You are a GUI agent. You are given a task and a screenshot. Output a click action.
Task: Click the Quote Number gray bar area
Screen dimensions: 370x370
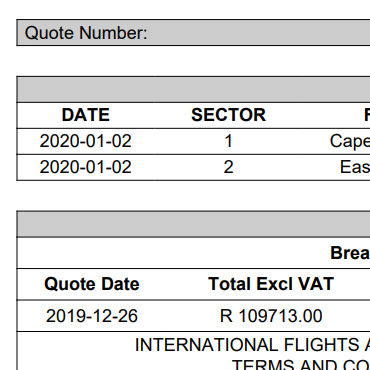pyautogui.click(x=193, y=33)
